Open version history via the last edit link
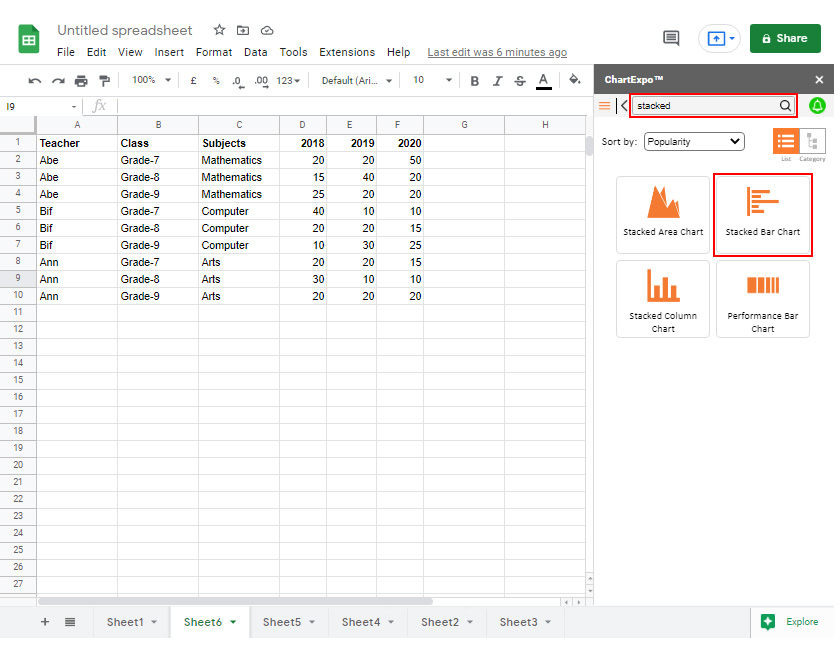Viewport: 840px width, 662px height. pyautogui.click(x=497, y=52)
